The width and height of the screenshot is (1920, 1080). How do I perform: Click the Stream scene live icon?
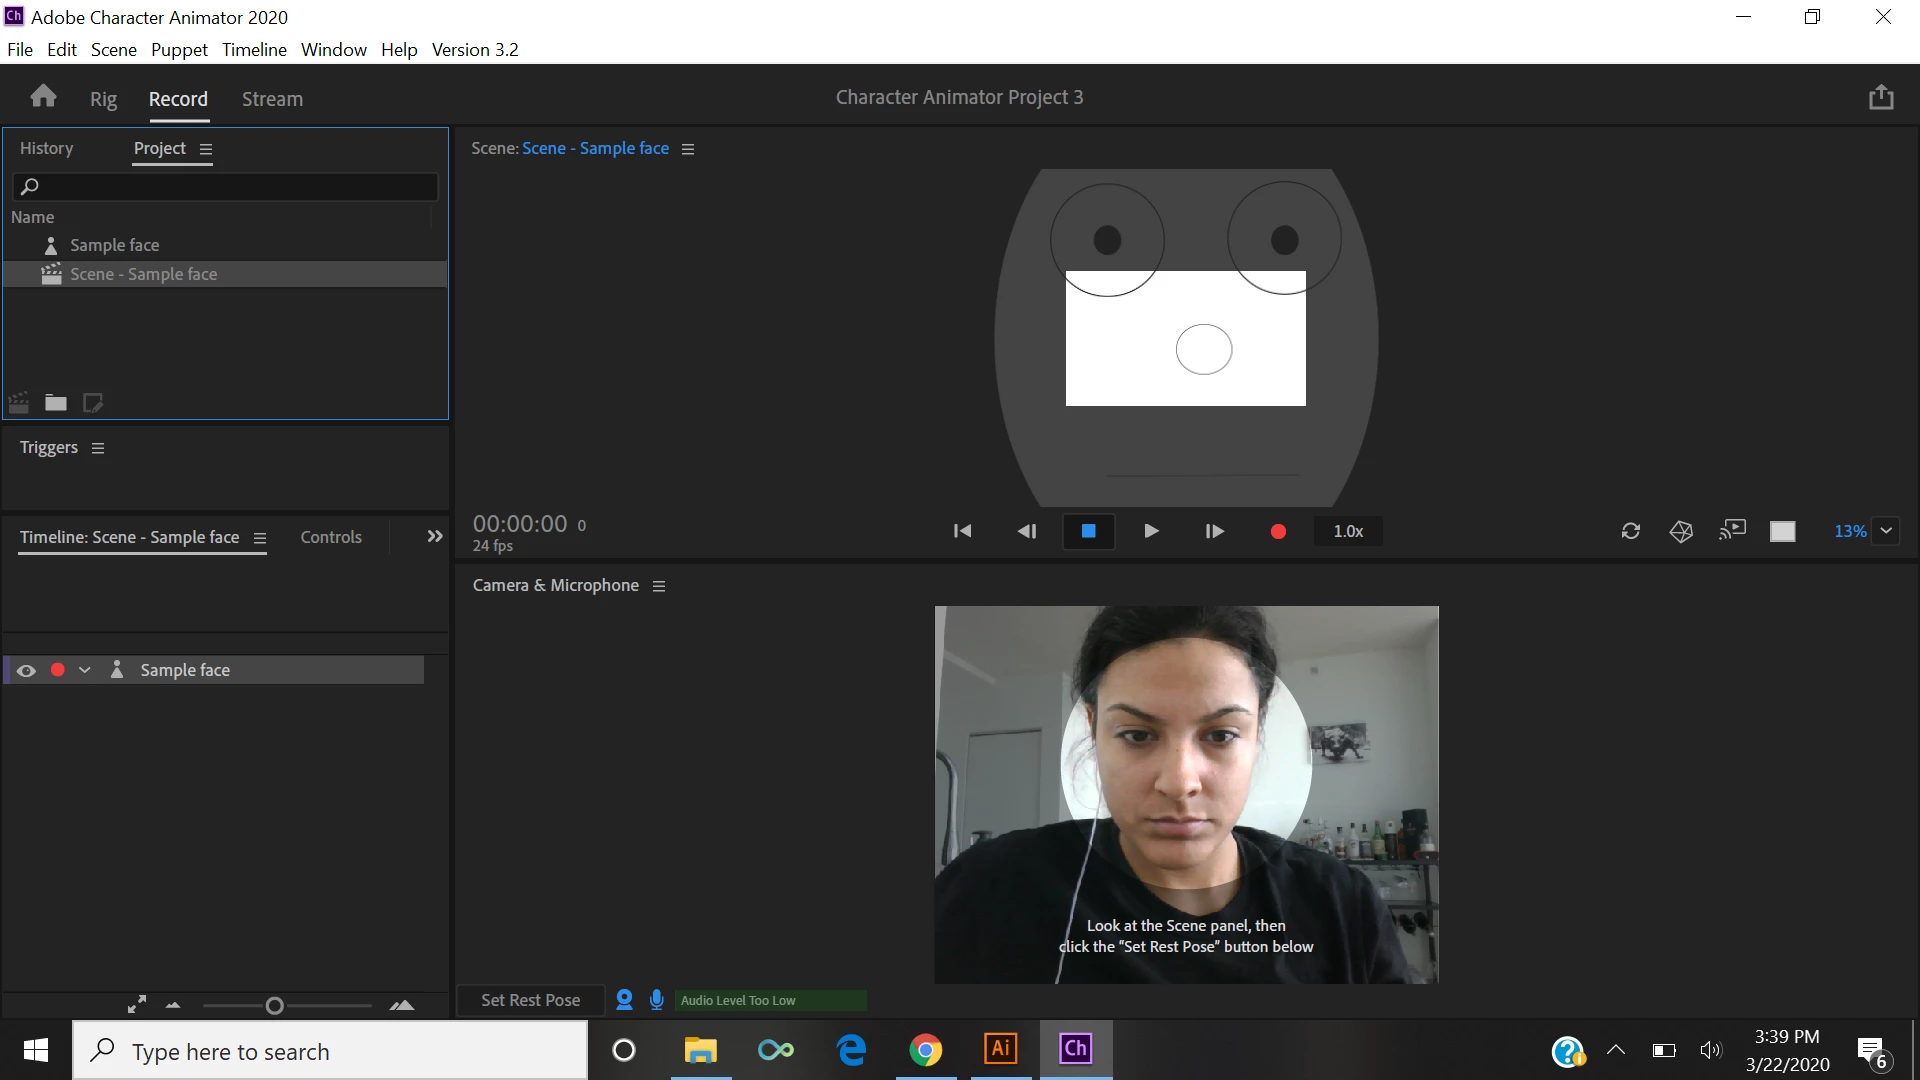coord(1732,531)
